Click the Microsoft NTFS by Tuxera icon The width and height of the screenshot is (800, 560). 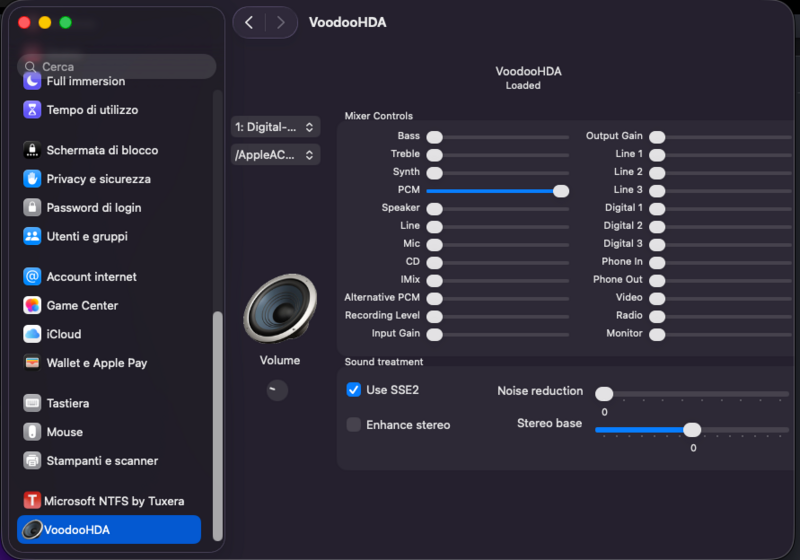point(32,501)
